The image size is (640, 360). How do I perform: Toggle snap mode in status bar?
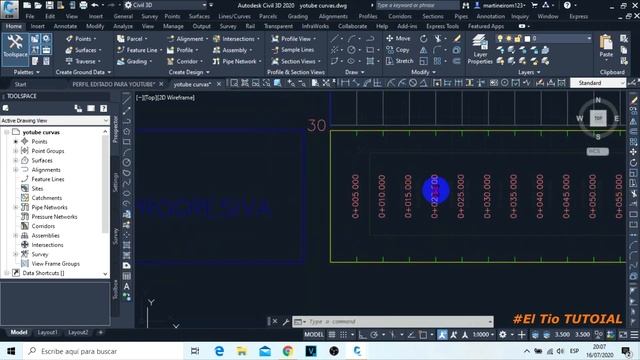point(344,335)
